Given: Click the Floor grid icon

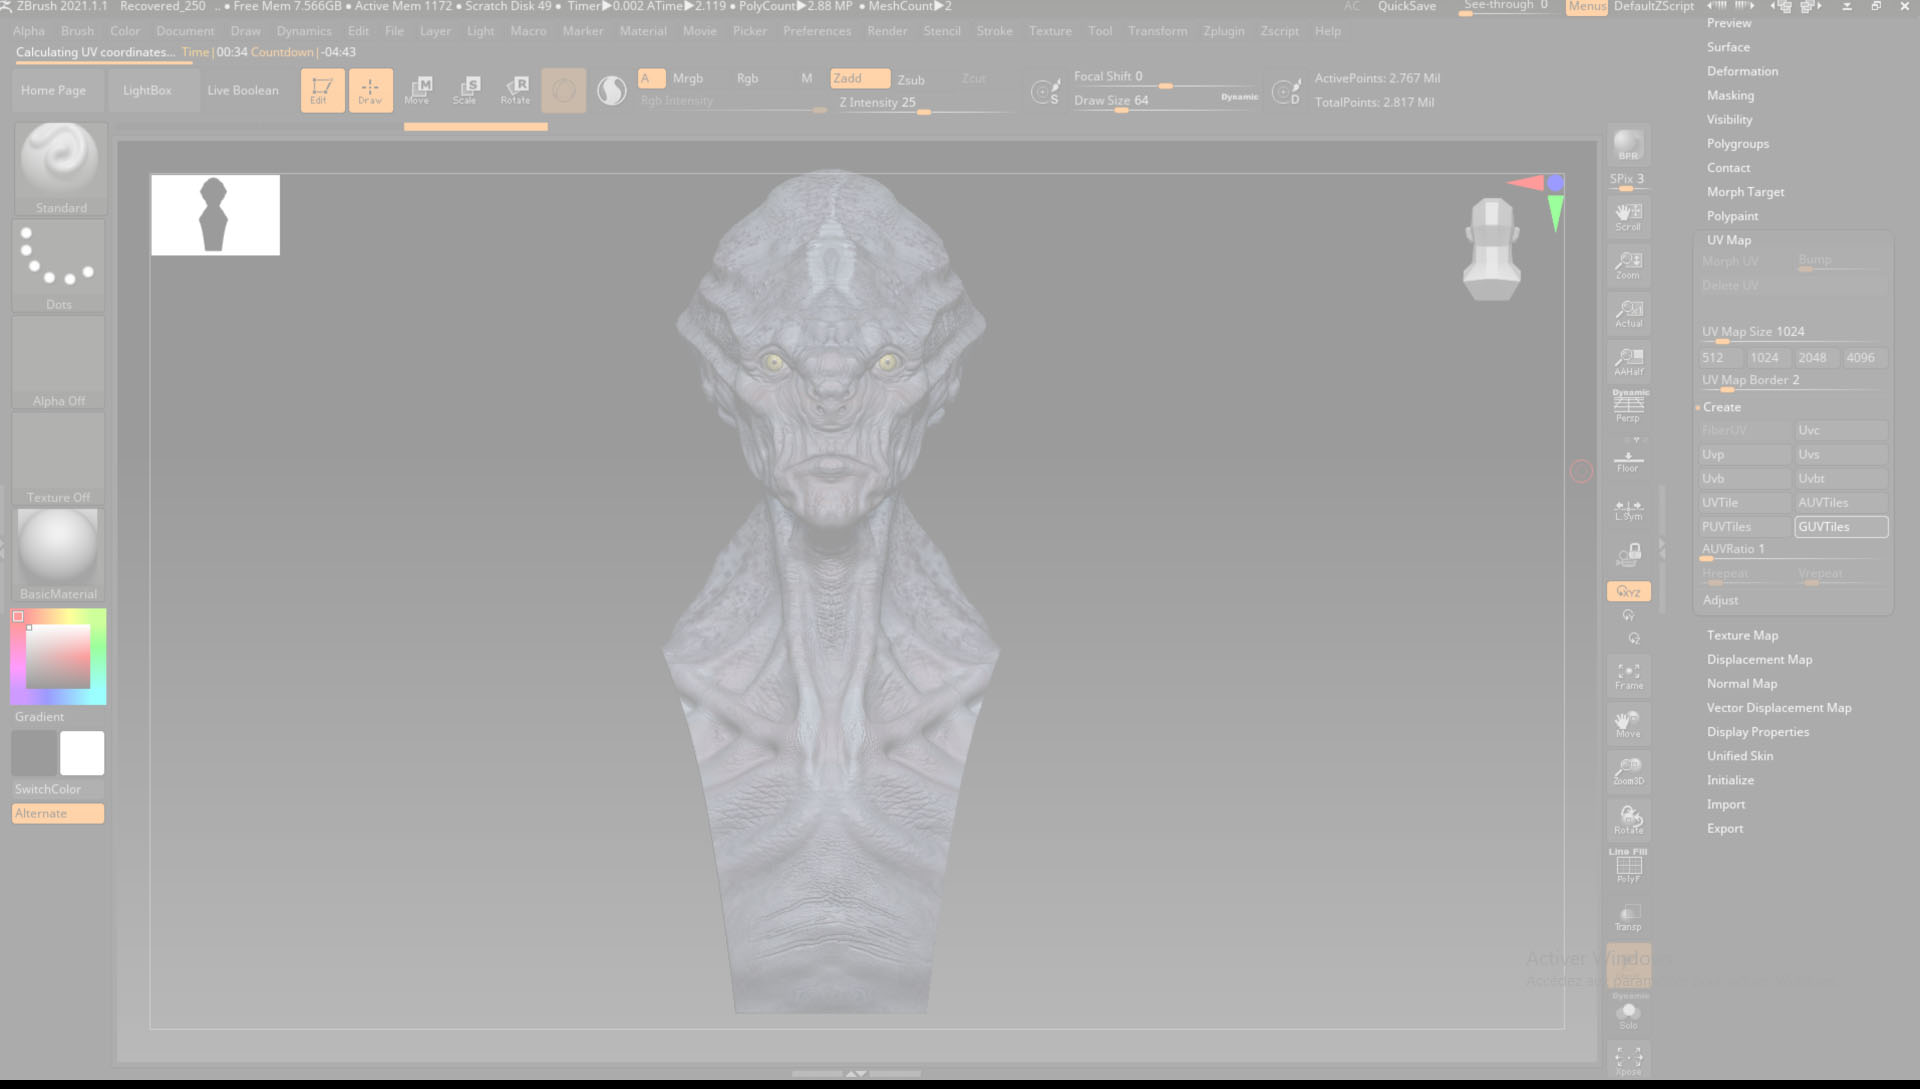Looking at the screenshot, I should 1628,461.
